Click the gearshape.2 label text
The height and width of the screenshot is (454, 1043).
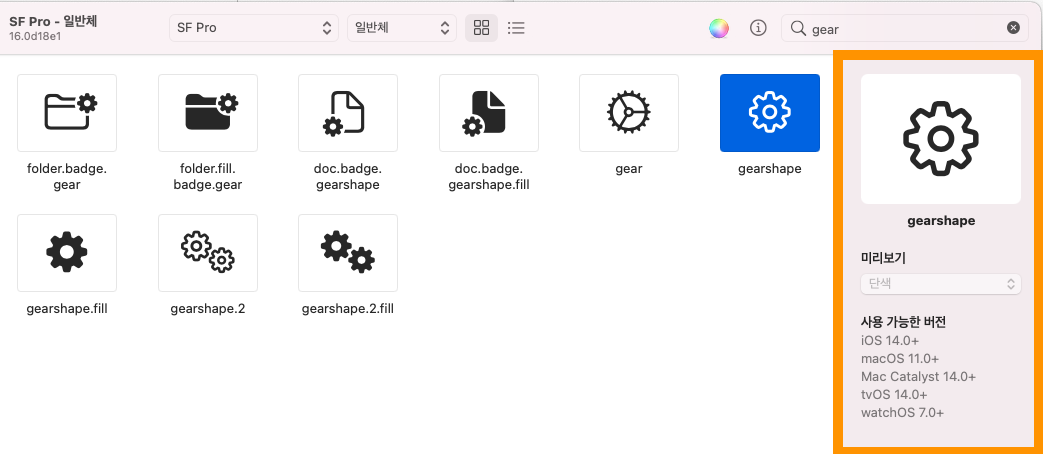pos(208,309)
